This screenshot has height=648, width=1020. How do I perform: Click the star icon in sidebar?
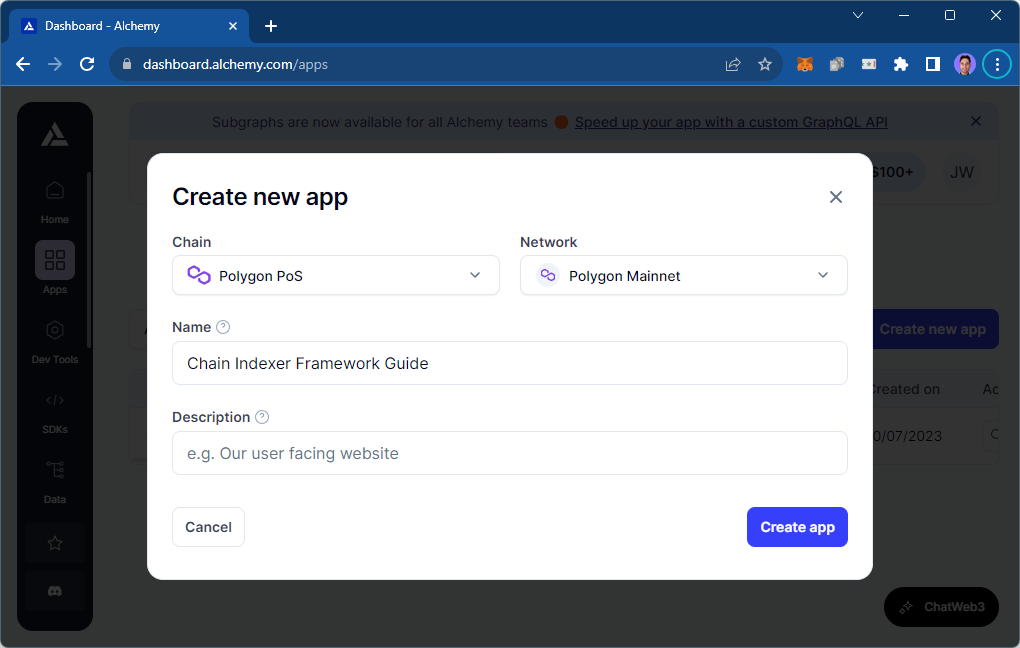coord(55,543)
